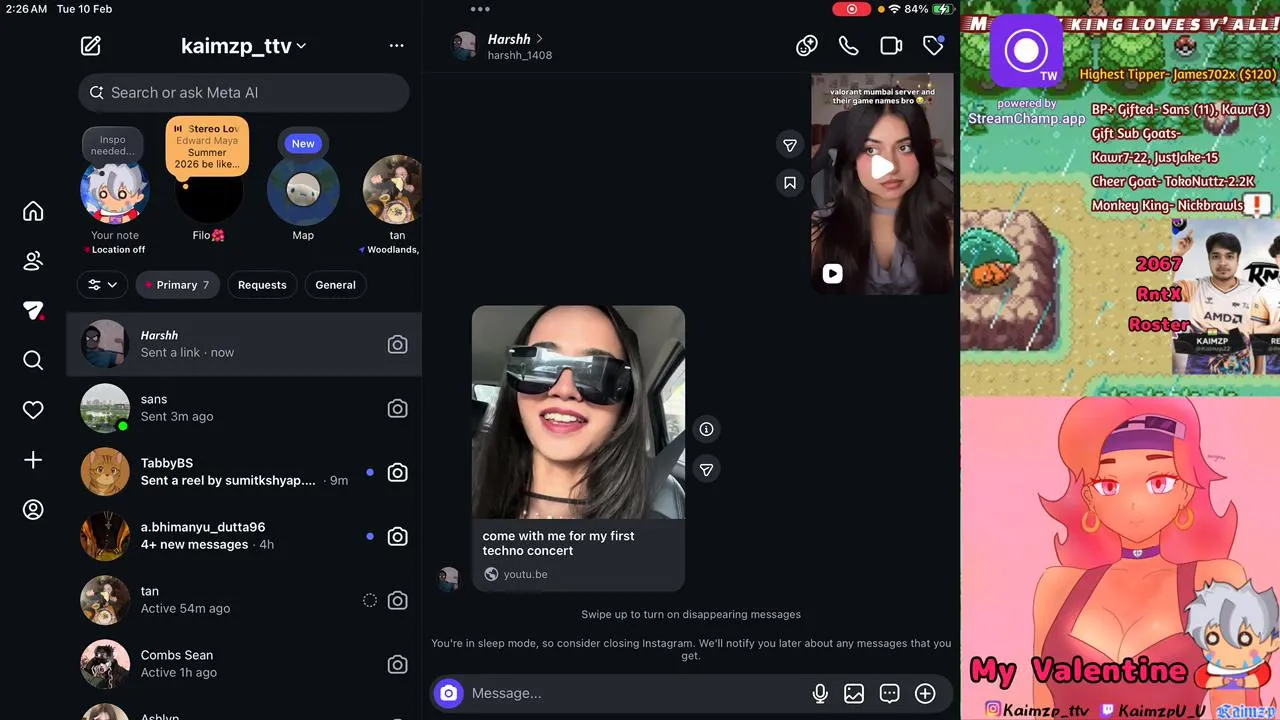Open more options plus icon in composer
The image size is (1280, 720).
click(925, 693)
